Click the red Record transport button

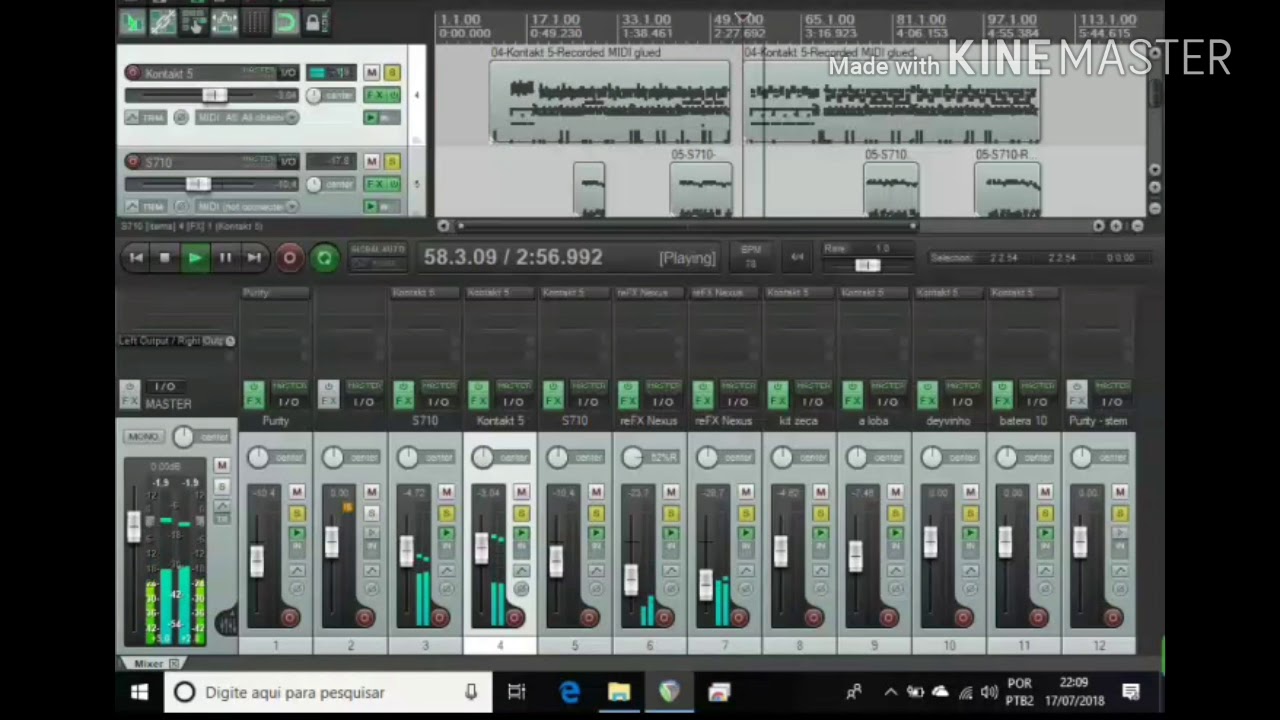[289, 258]
